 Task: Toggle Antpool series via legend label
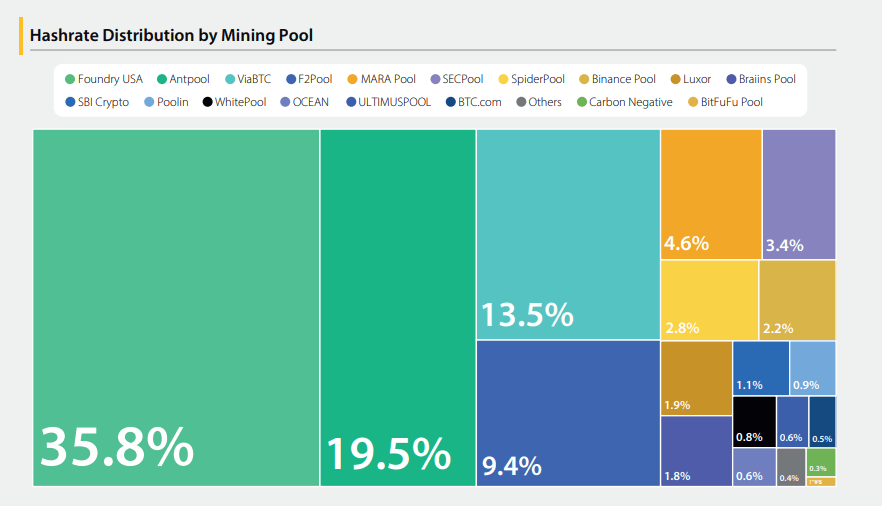pyautogui.click(x=189, y=79)
